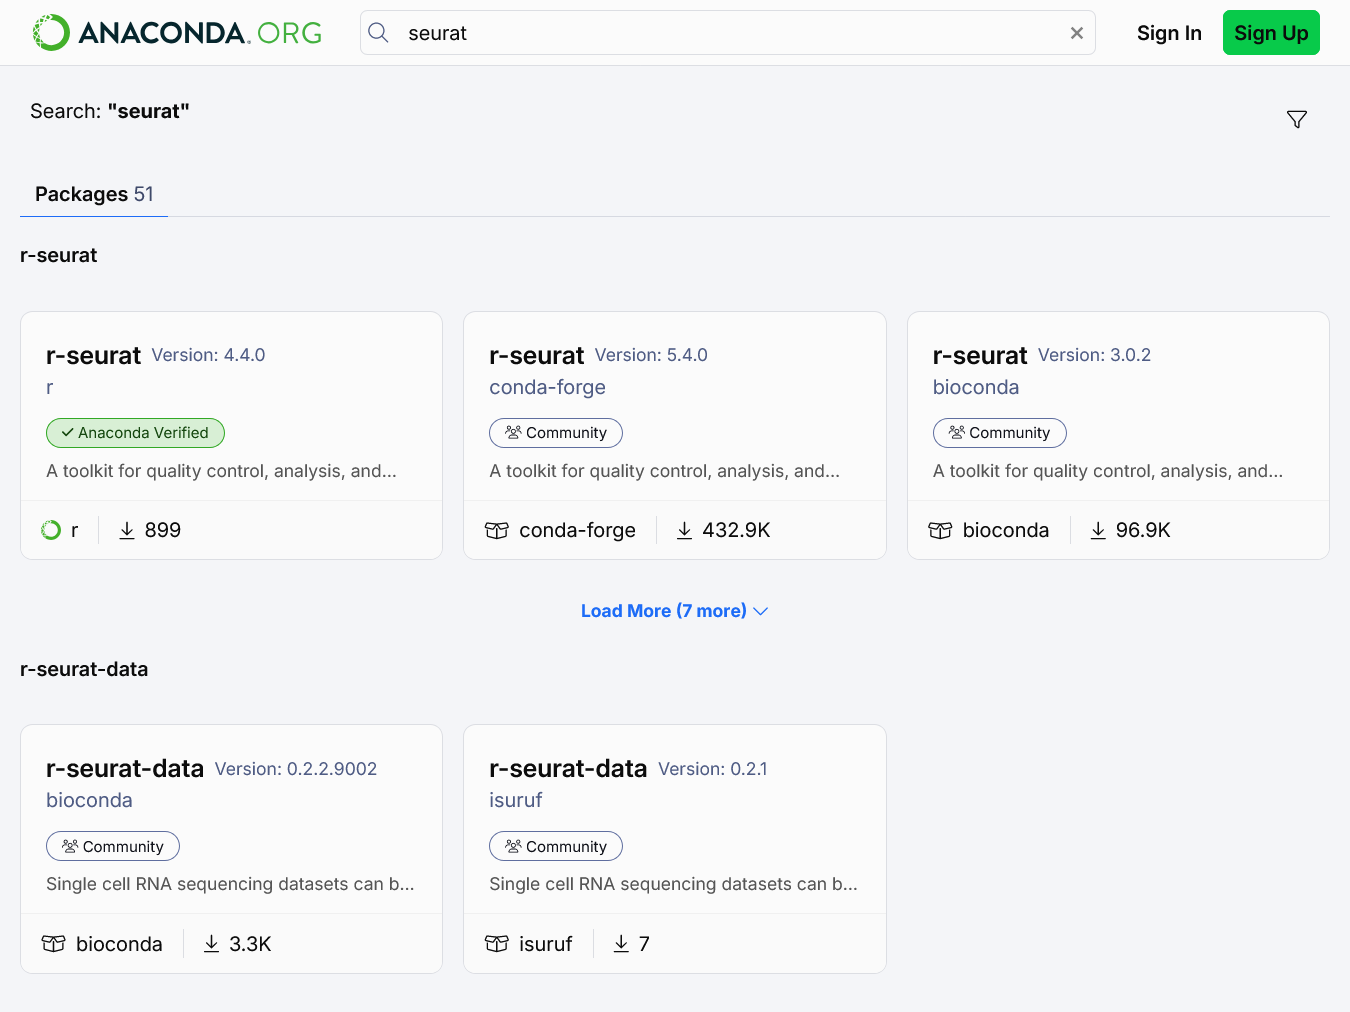Click the Anaconda.org logo
This screenshot has height=1012, width=1350.
coord(177,33)
